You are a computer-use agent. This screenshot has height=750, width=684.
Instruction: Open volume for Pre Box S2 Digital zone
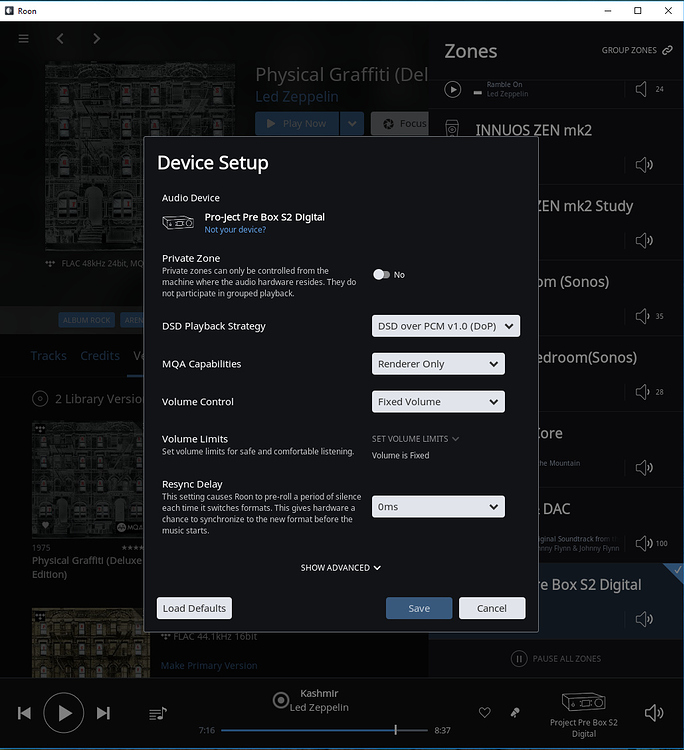pos(644,619)
